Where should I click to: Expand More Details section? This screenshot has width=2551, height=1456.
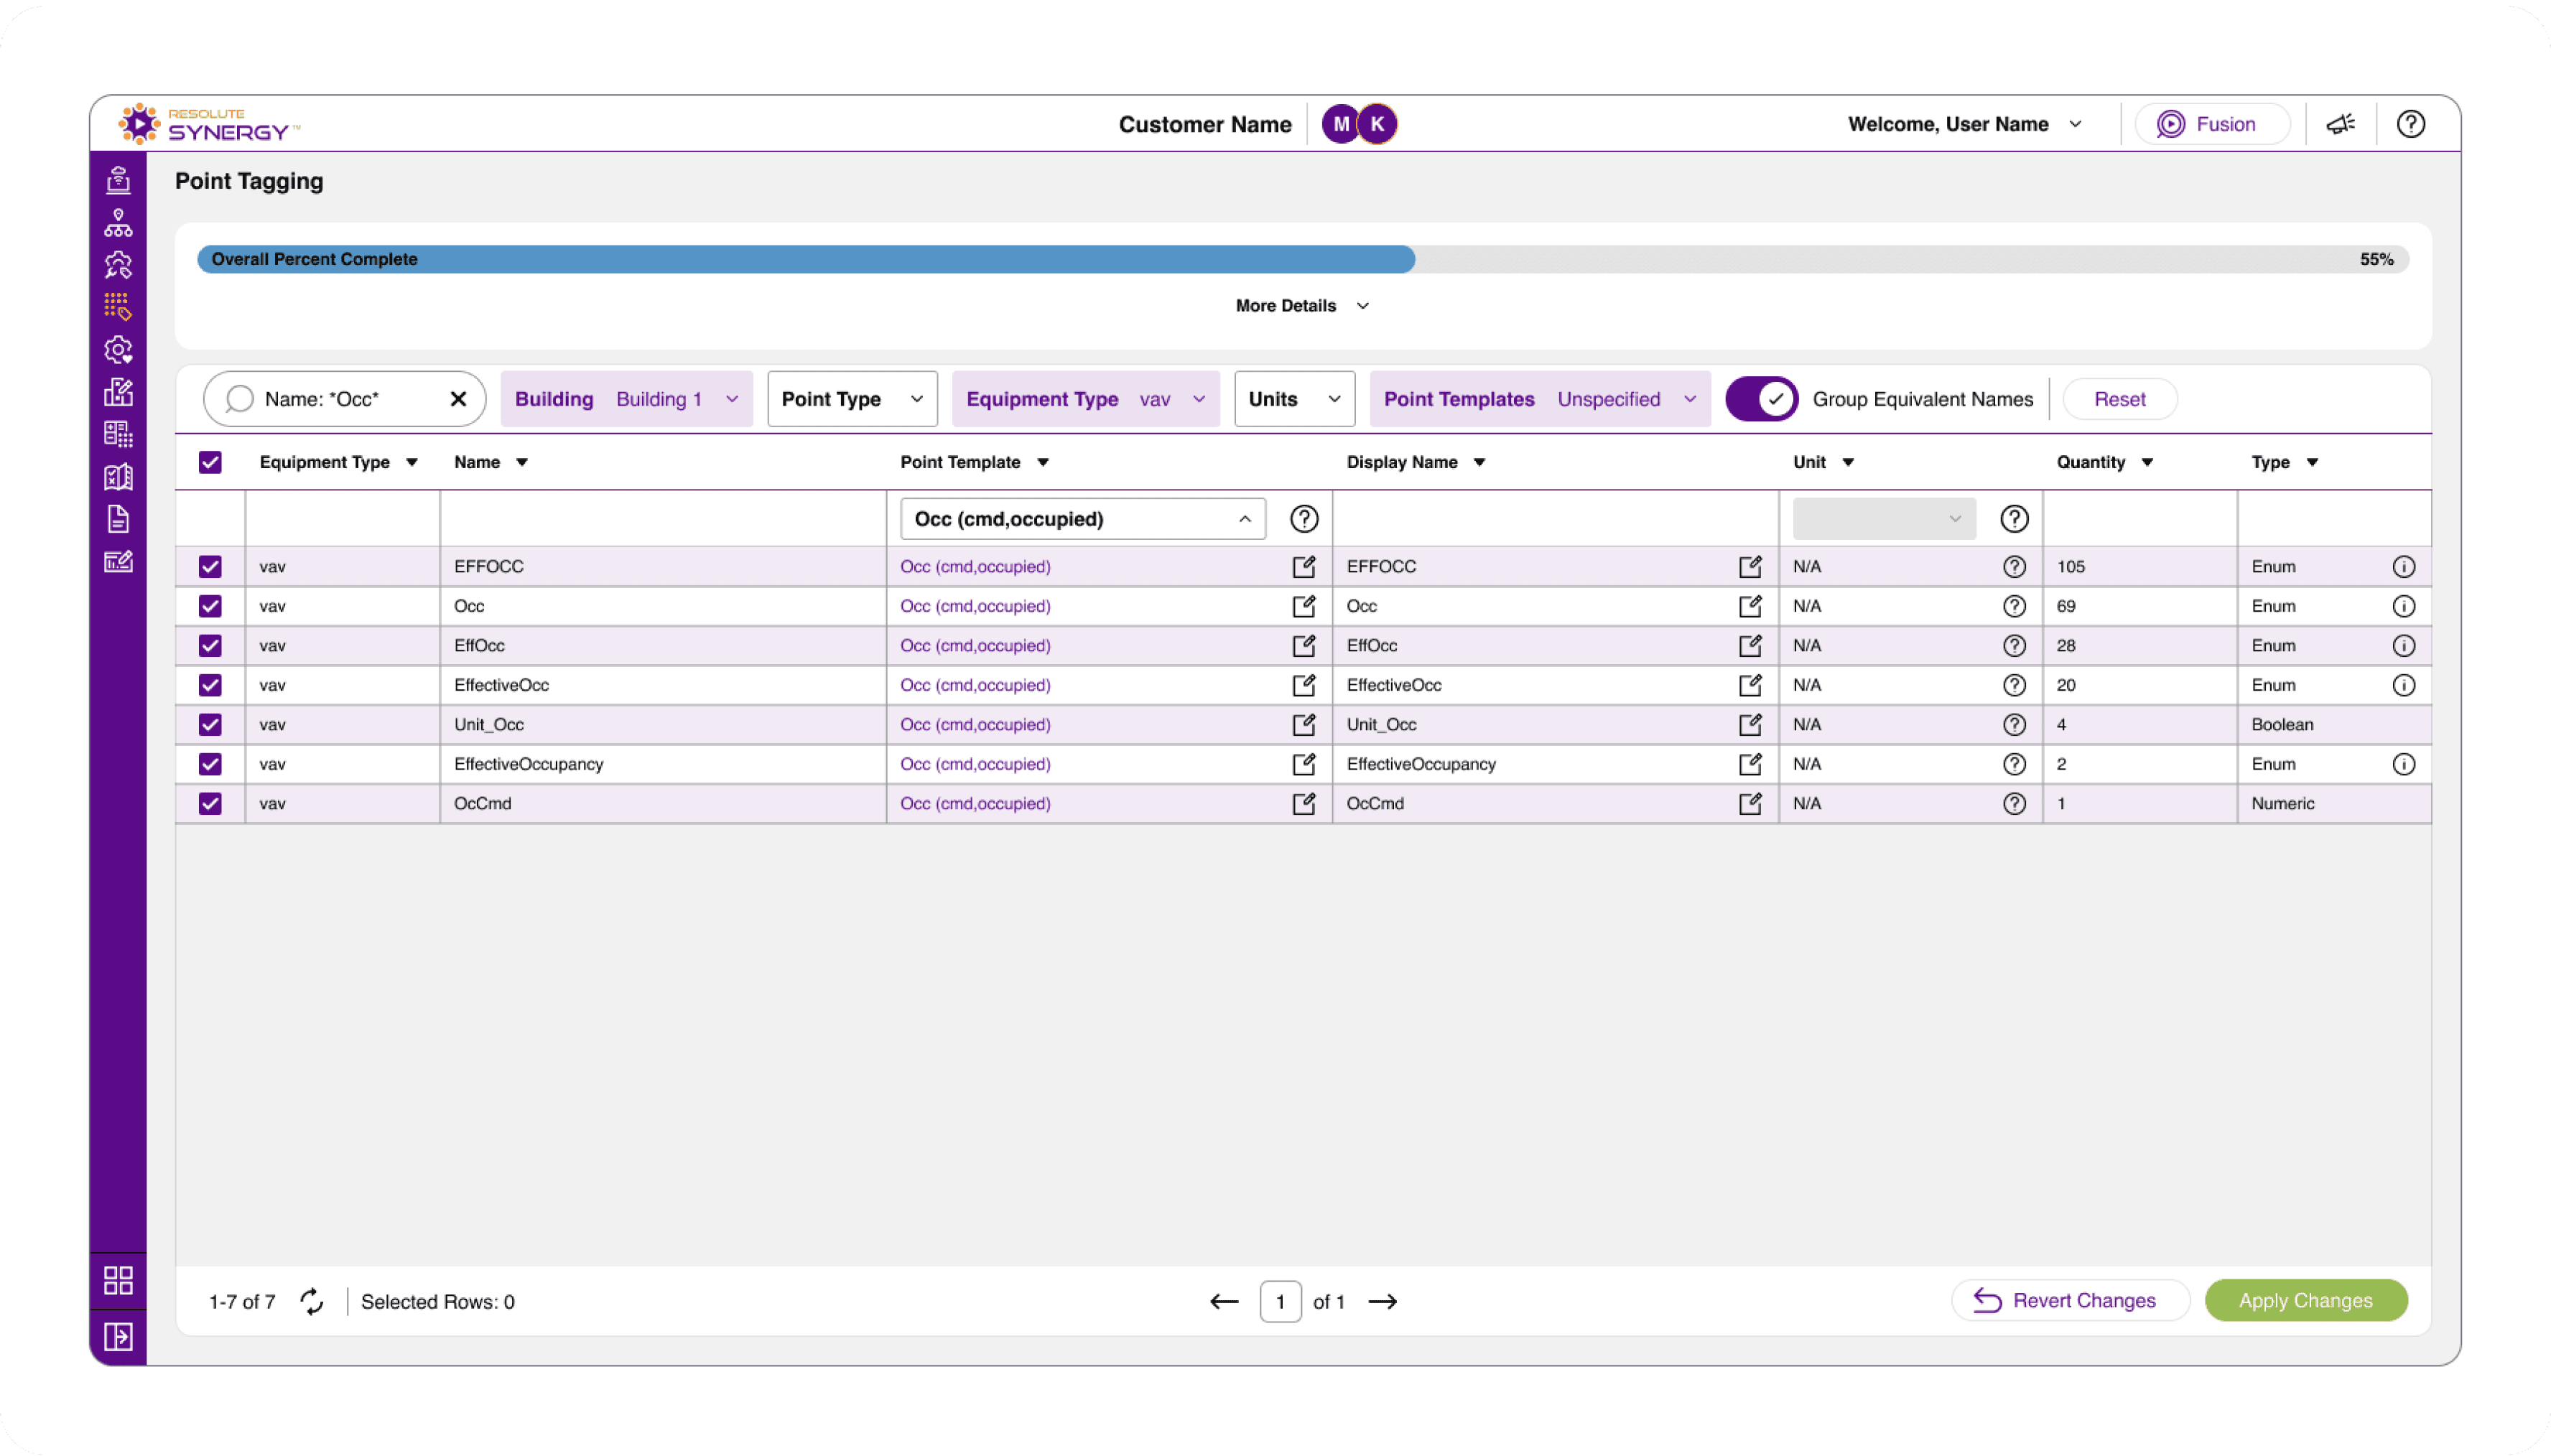pyautogui.click(x=1301, y=306)
